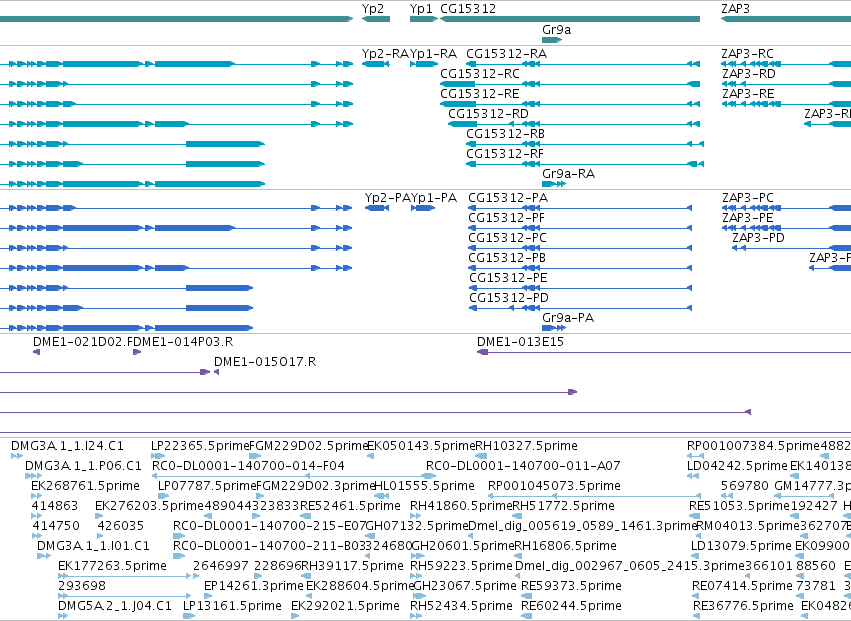Select protein ZAP3-PD
Image resolution: width=851 pixels, height=621 pixels.
click(x=758, y=238)
